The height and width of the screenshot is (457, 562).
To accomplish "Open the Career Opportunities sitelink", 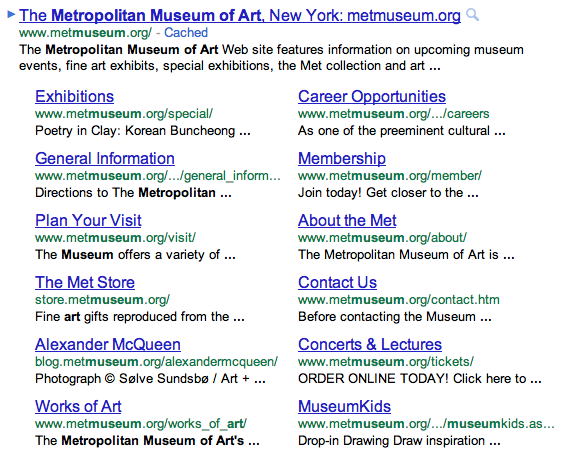I will 372,97.
